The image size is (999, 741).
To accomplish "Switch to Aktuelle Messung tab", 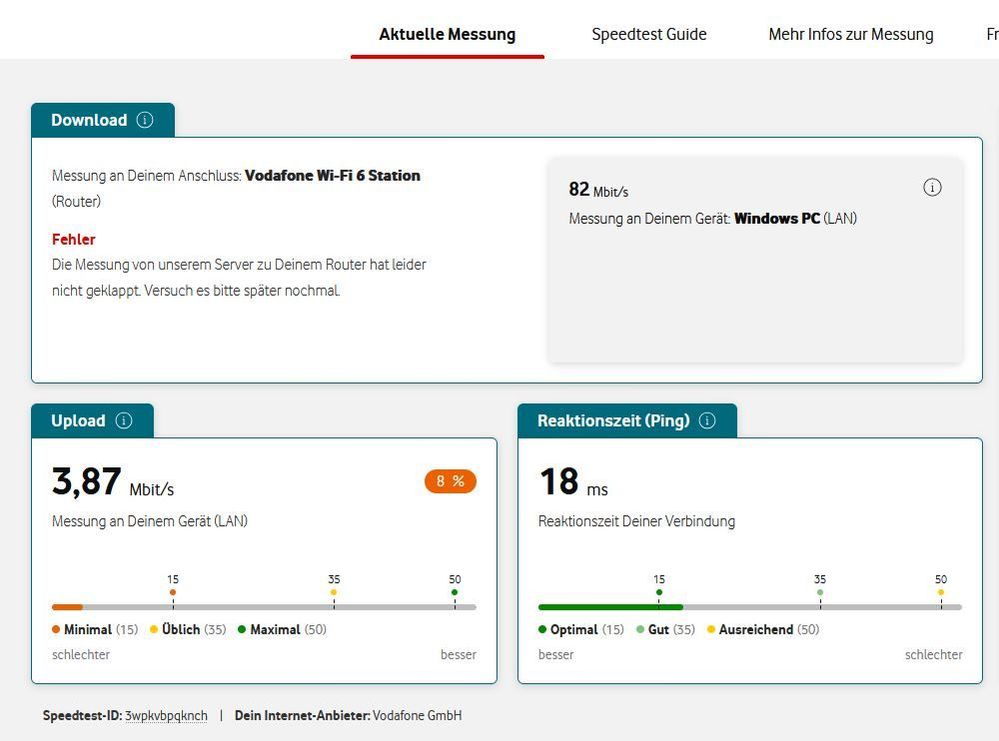I will [x=447, y=34].
